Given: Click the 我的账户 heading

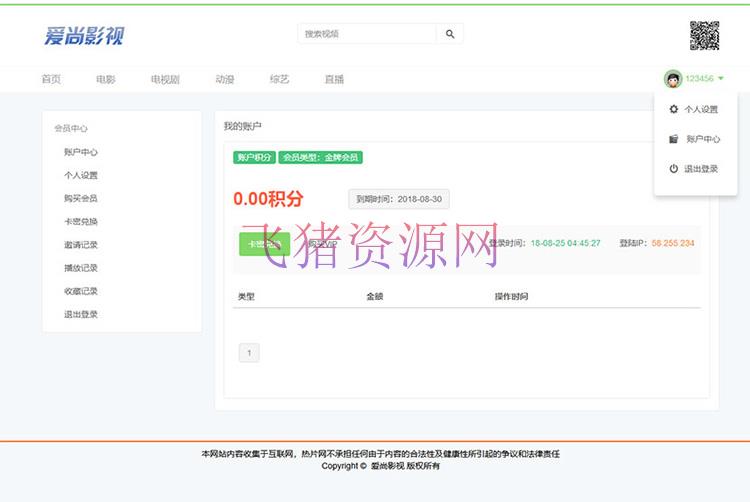Looking at the screenshot, I should coord(243,126).
